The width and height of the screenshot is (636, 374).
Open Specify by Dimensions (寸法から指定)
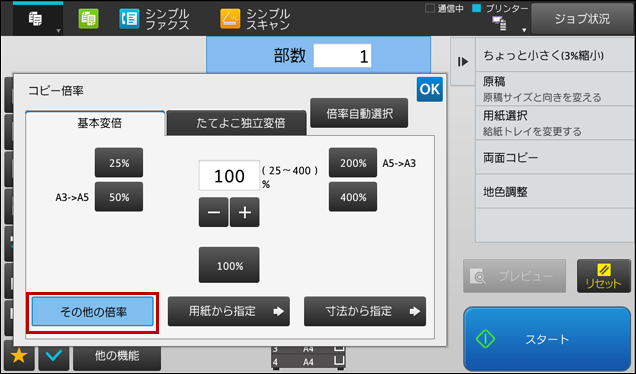click(x=365, y=312)
